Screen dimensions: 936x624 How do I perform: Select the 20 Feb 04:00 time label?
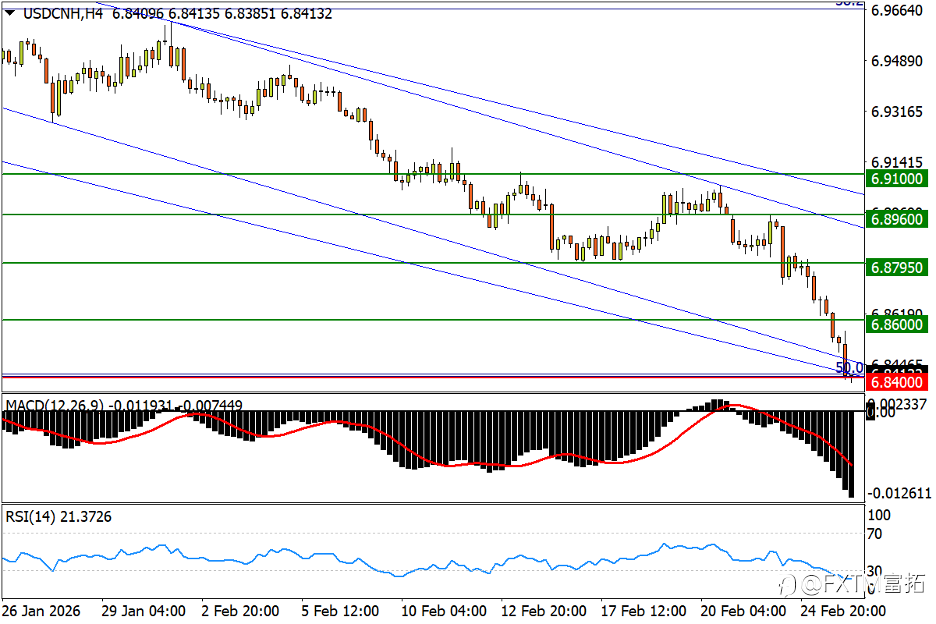click(x=743, y=611)
